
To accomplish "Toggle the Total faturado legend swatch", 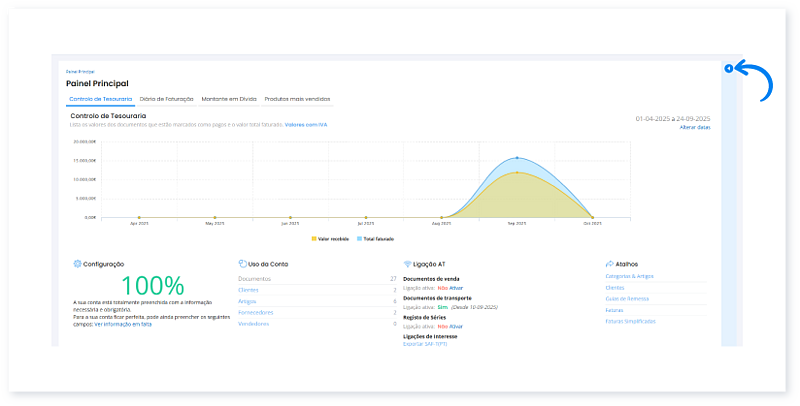I will pyautogui.click(x=357, y=240).
